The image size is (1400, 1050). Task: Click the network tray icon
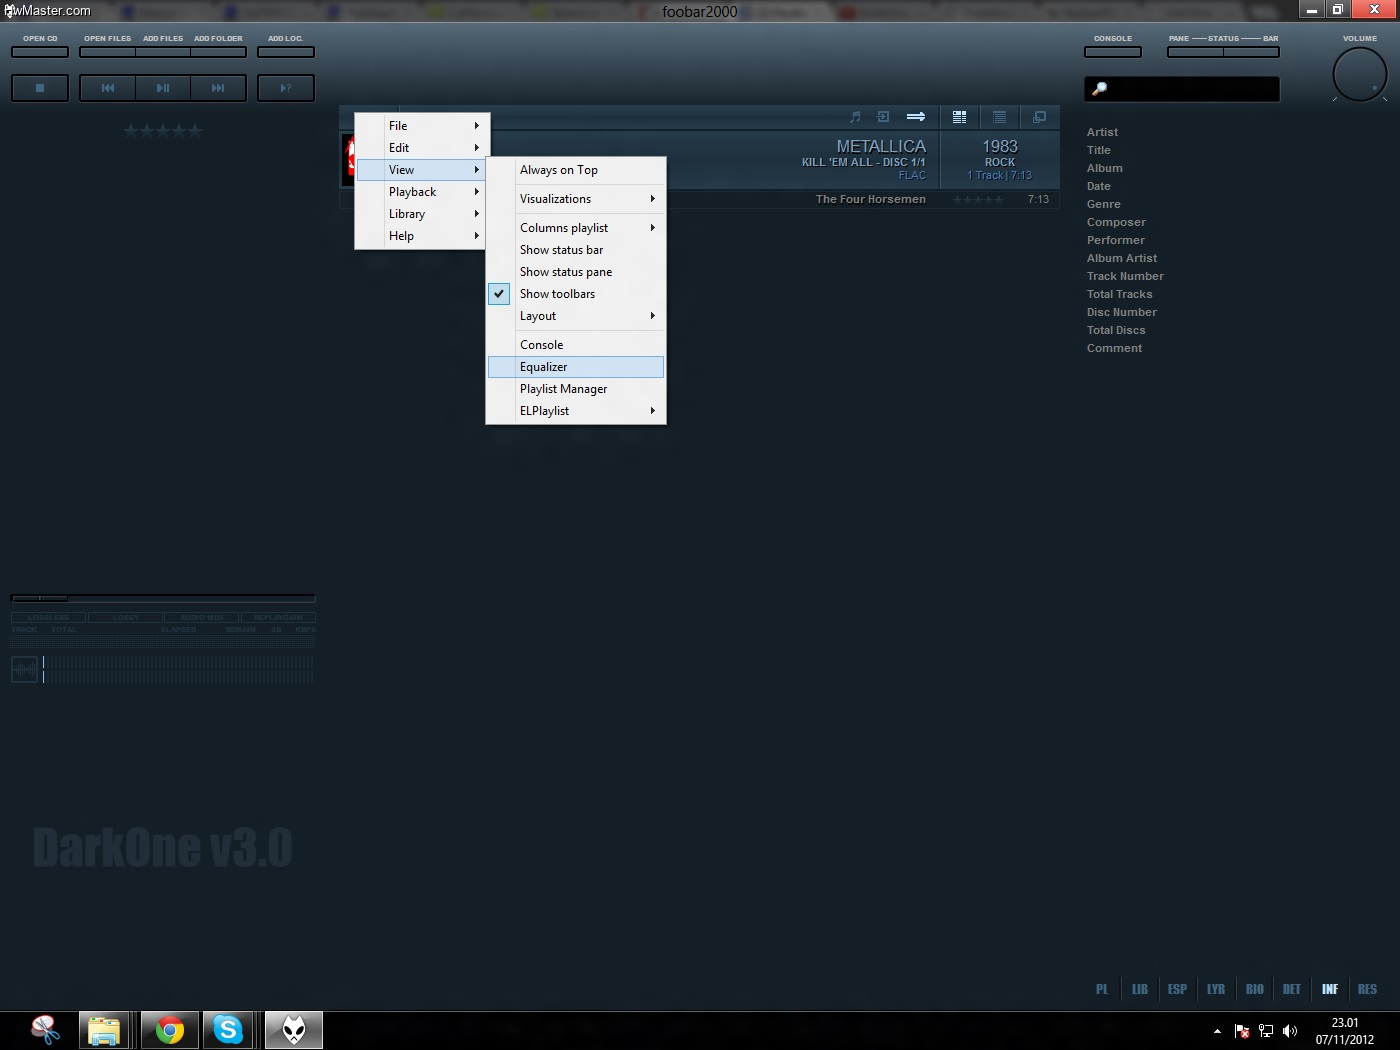[x=1266, y=1031]
